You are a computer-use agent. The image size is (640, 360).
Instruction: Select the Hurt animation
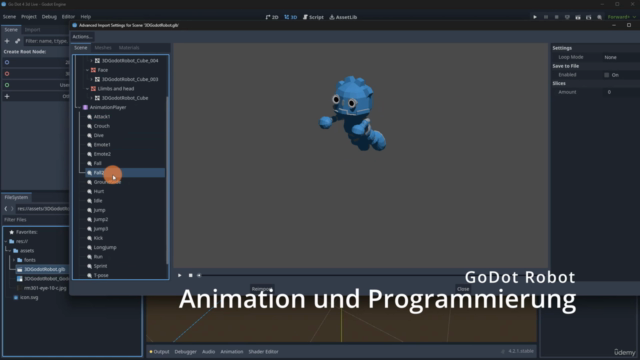99,191
